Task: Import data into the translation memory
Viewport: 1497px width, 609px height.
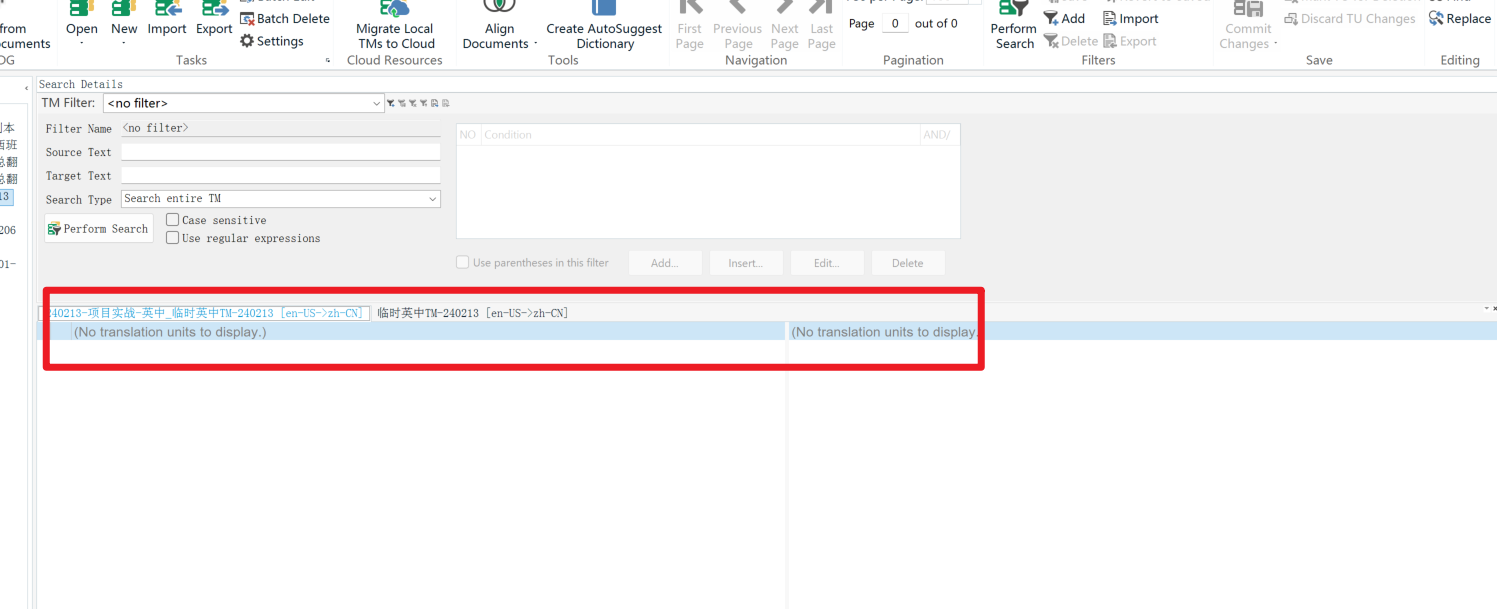Action: pyautogui.click(x=167, y=18)
